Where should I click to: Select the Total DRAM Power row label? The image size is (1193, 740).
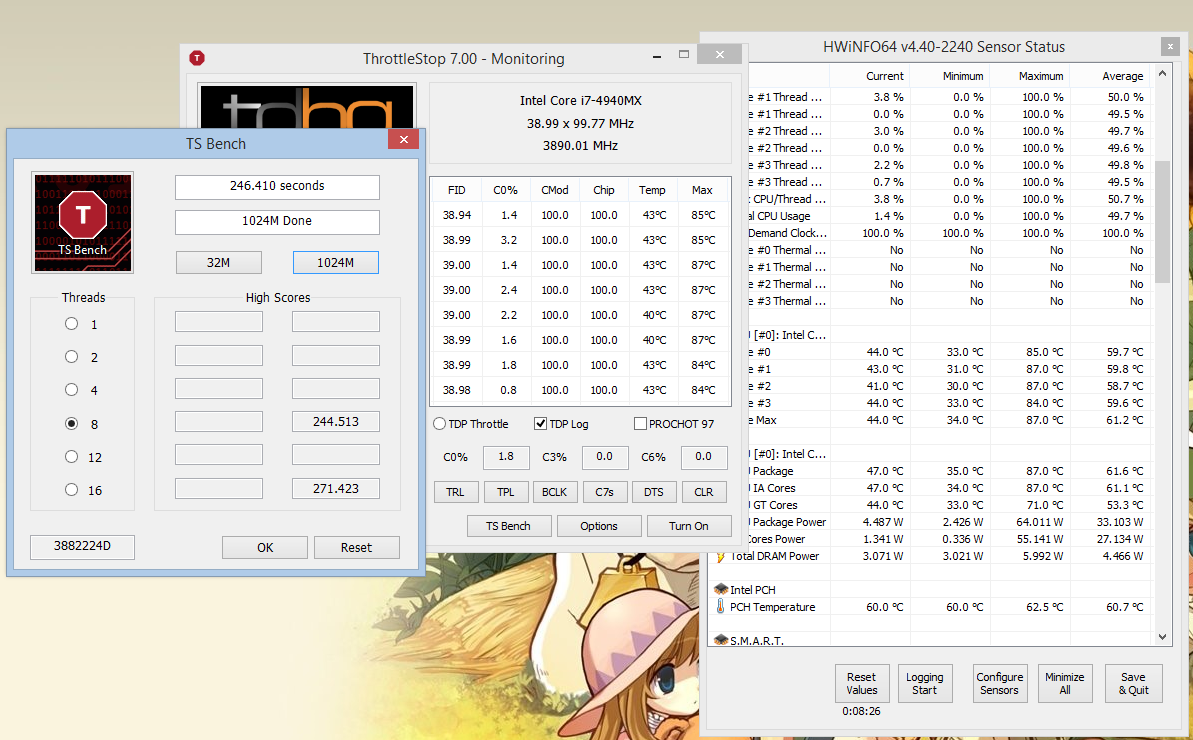[x=775, y=556]
